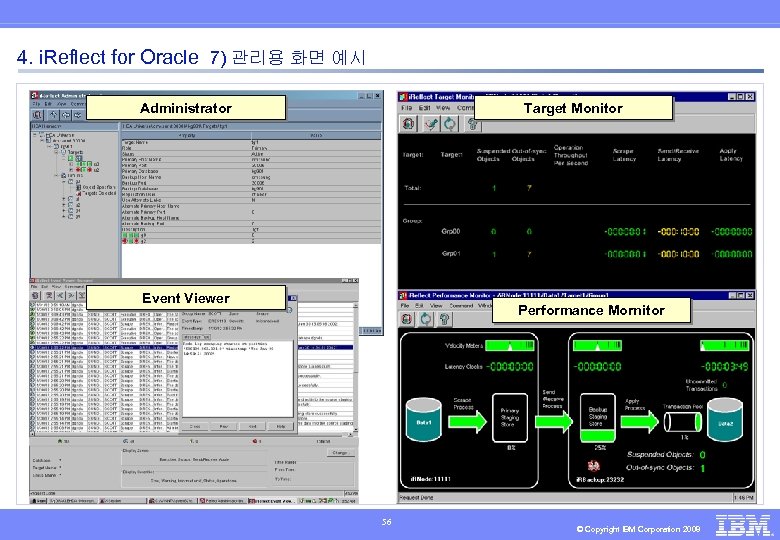Click Close button in event detail dialog
The width and height of the screenshot is (780, 540).
point(195,426)
